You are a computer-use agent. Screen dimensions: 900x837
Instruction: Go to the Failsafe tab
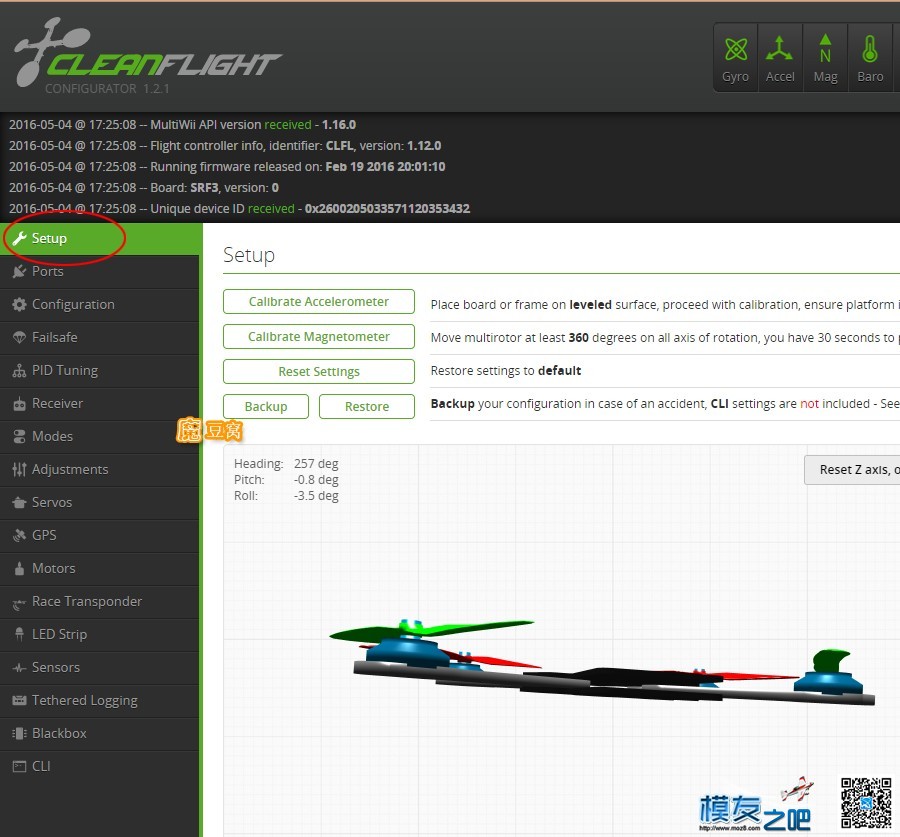(100, 338)
